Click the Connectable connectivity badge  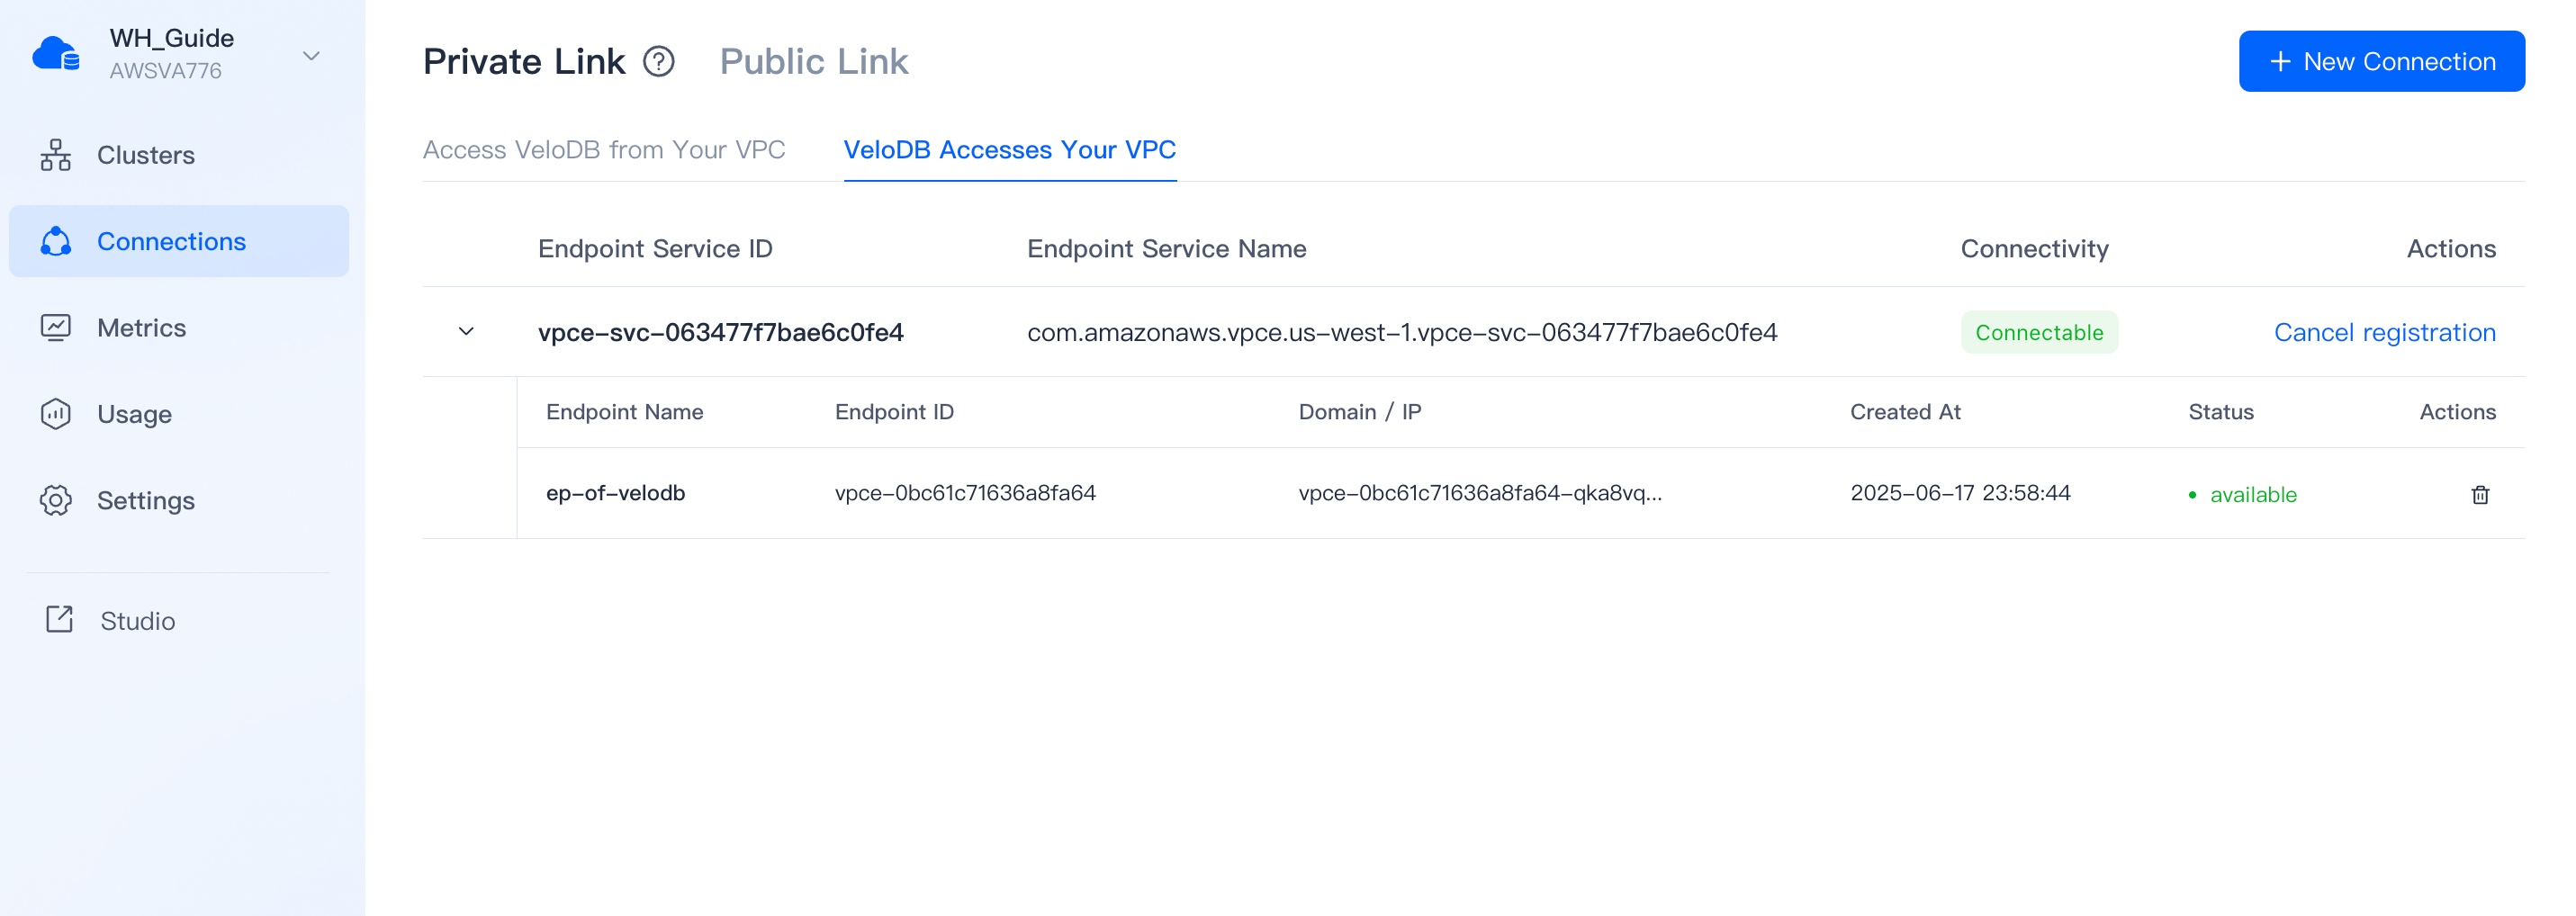2039,332
